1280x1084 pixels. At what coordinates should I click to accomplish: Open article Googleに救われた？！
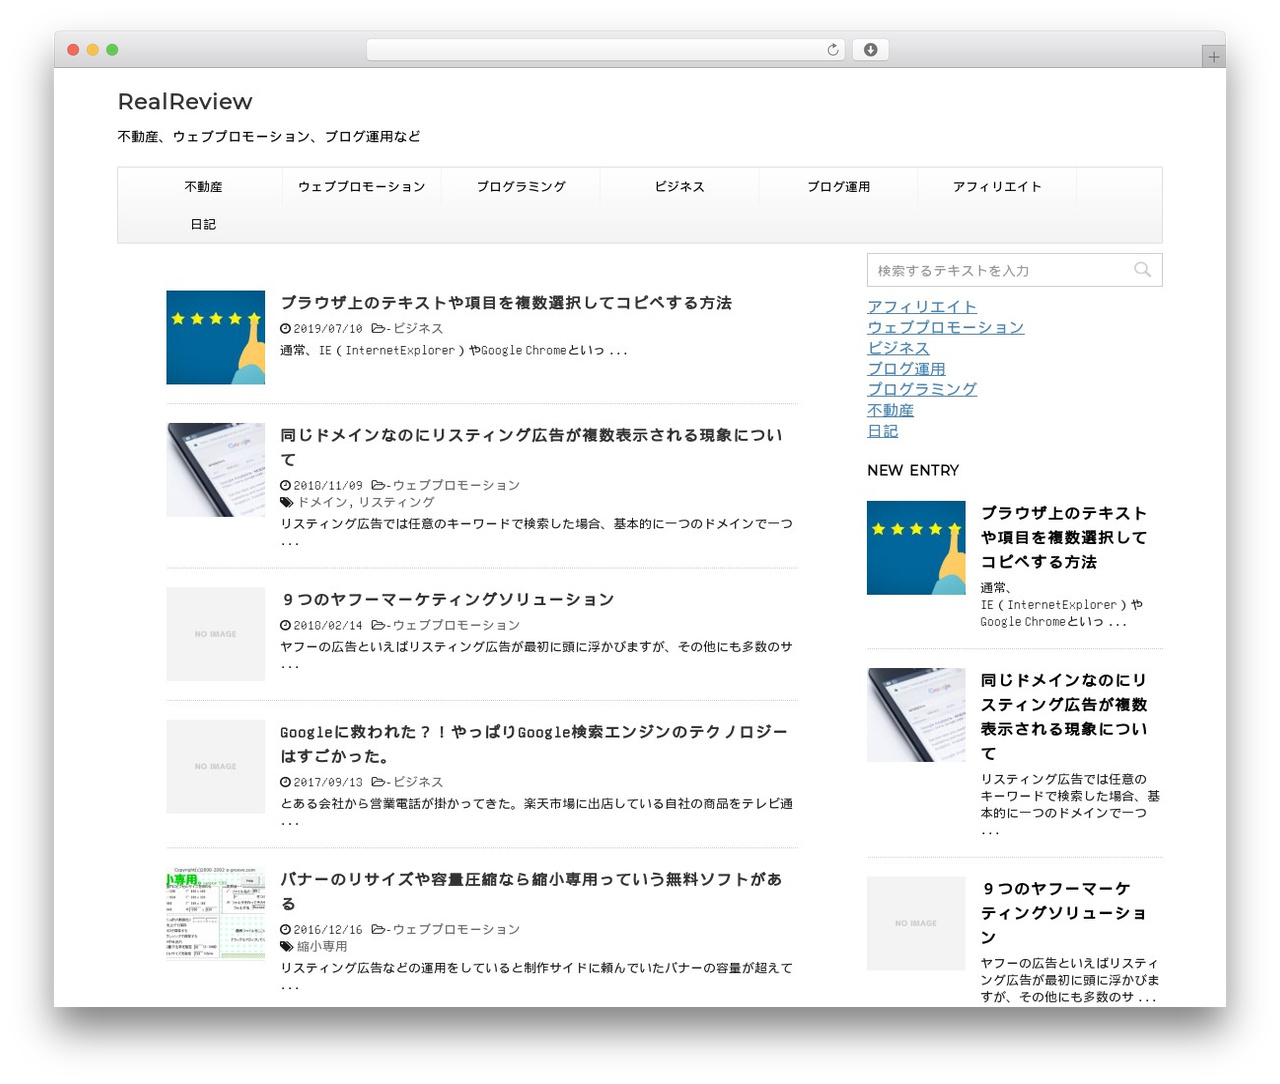534,744
